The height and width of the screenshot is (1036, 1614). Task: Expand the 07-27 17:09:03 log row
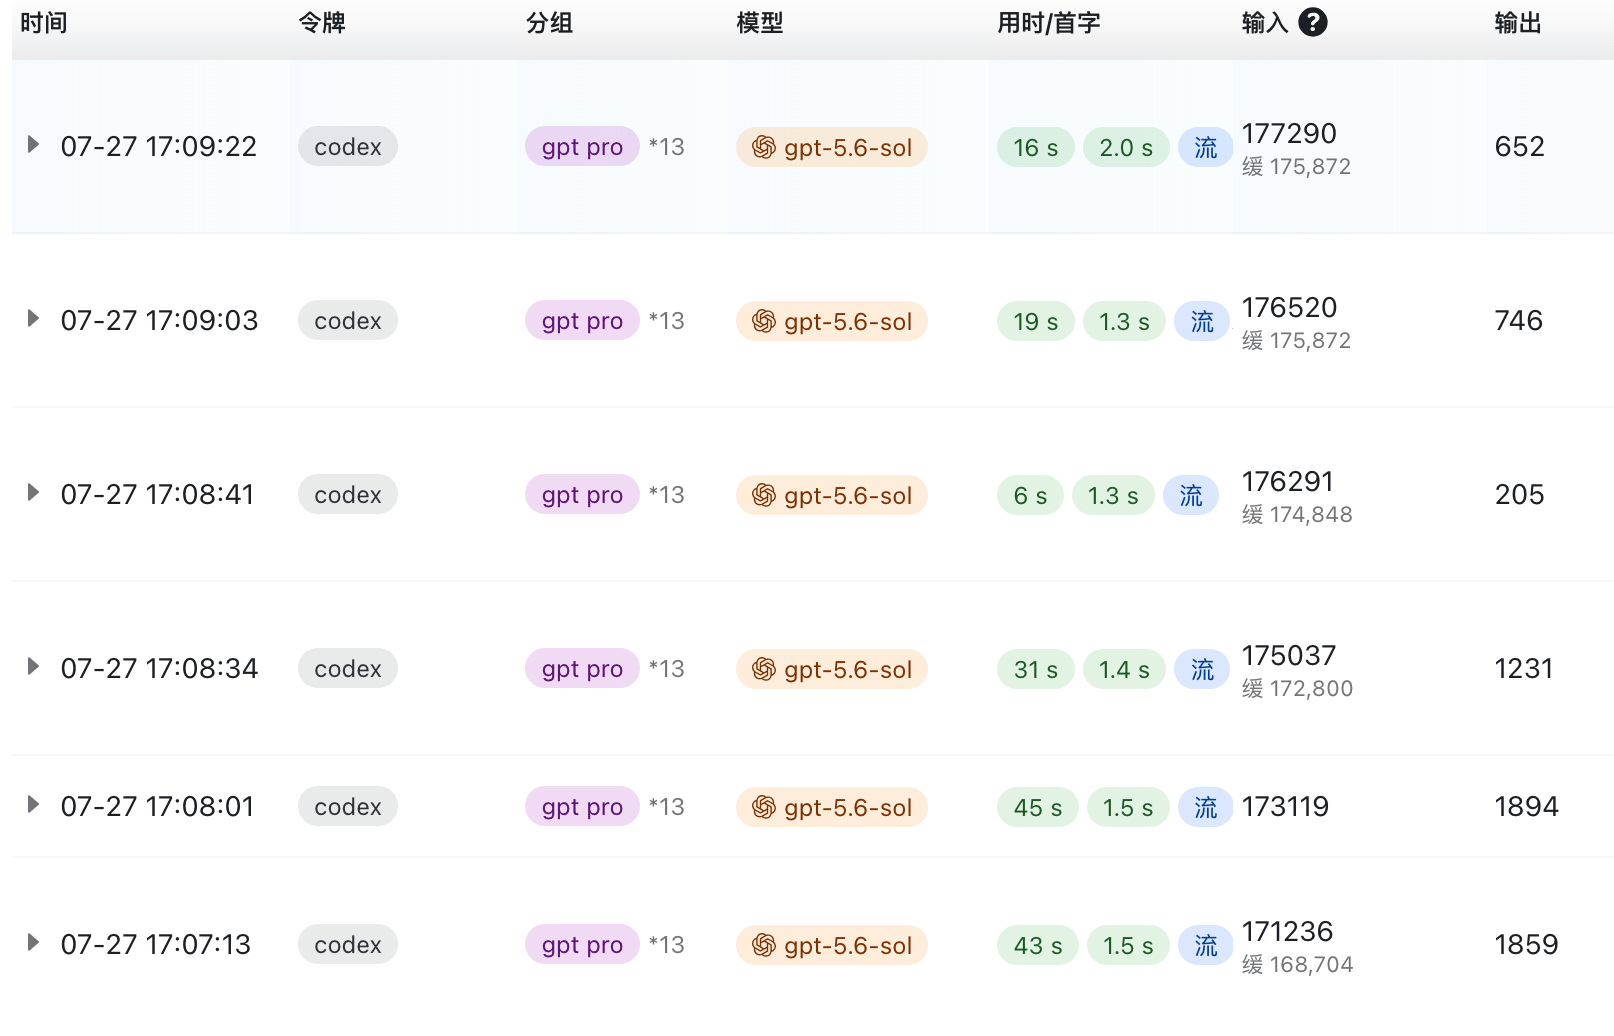point(33,319)
